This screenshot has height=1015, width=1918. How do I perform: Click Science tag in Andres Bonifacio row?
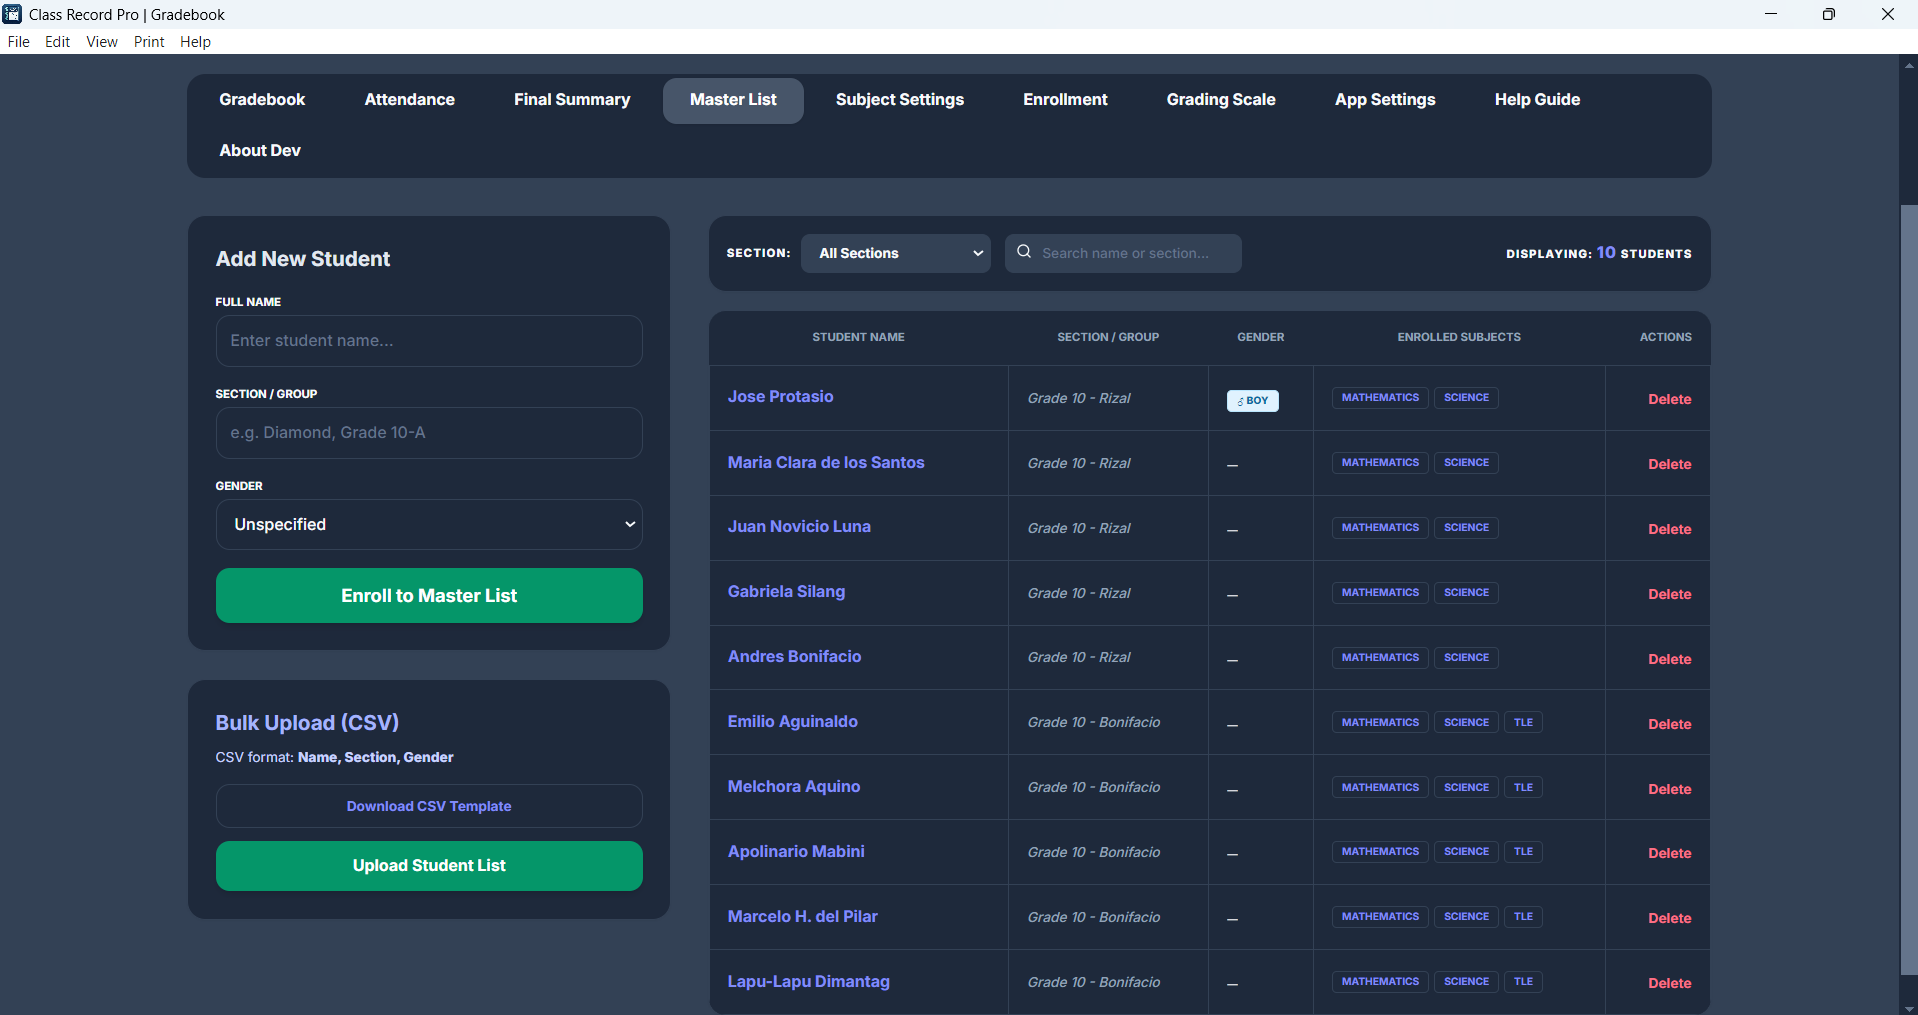(1465, 658)
